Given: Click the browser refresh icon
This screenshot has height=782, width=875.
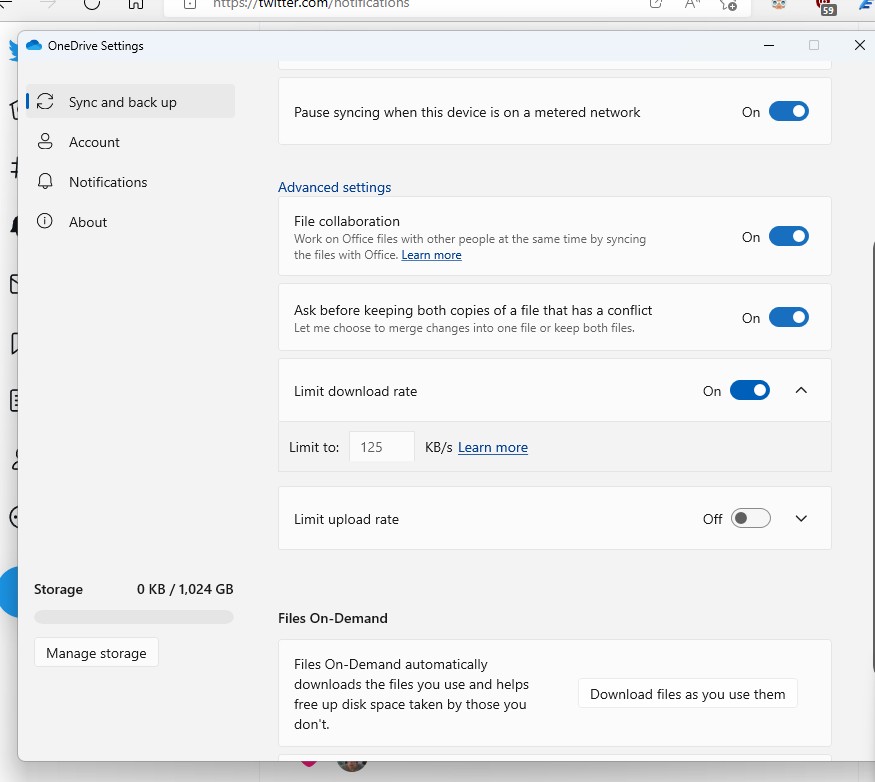Looking at the screenshot, I should click(x=92, y=4).
